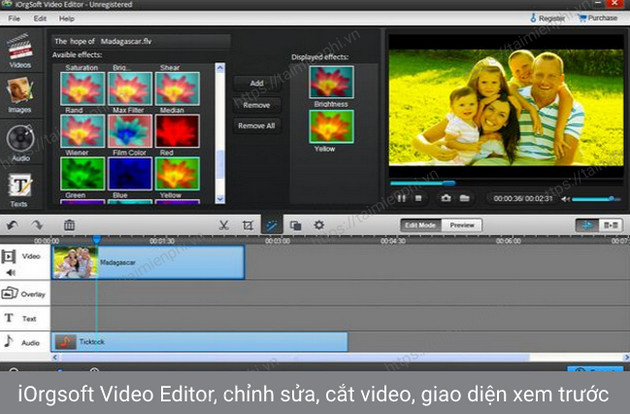This screenshot has width=630, height=414.
Task: Click timeline scroll left arrow
Action: pyautogui.click(x=55, y=357)
